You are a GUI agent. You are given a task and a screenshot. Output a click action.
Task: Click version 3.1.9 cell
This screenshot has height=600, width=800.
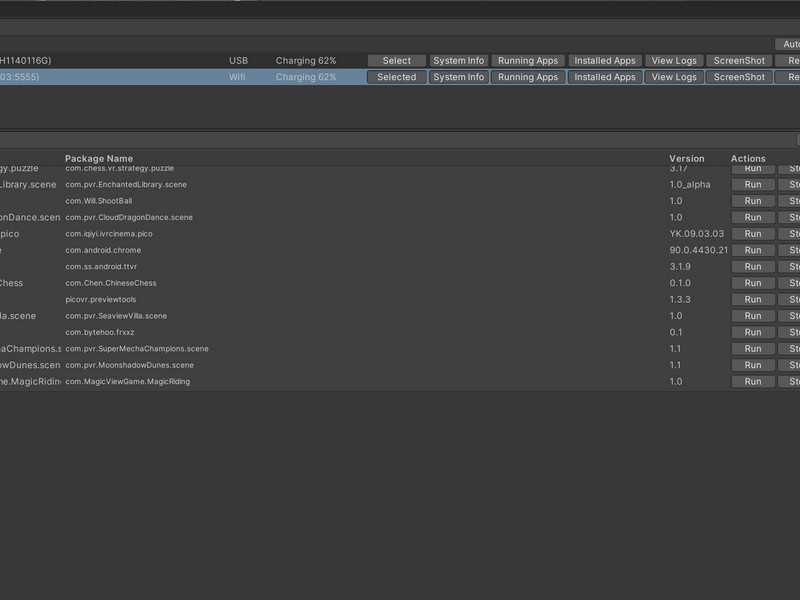click(680, 266)
